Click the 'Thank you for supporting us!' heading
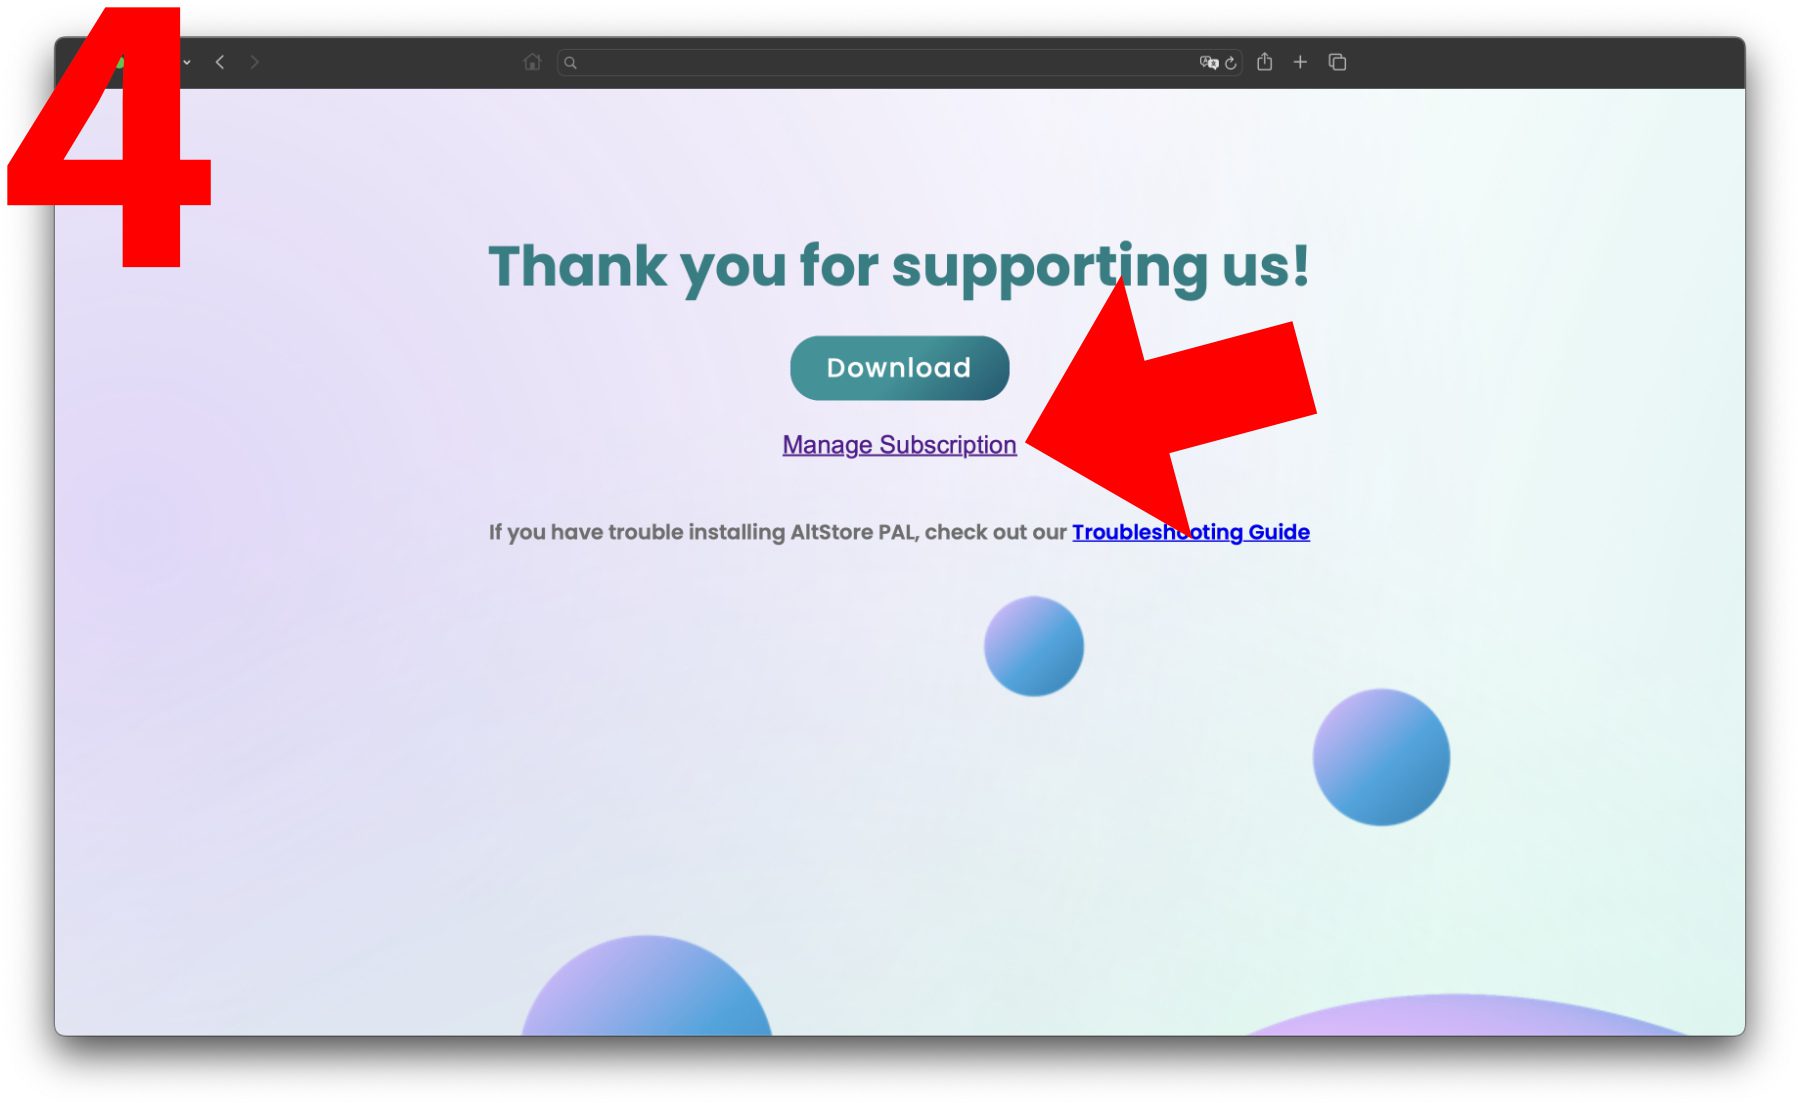 pyautogui.click(x=899, y=267)
